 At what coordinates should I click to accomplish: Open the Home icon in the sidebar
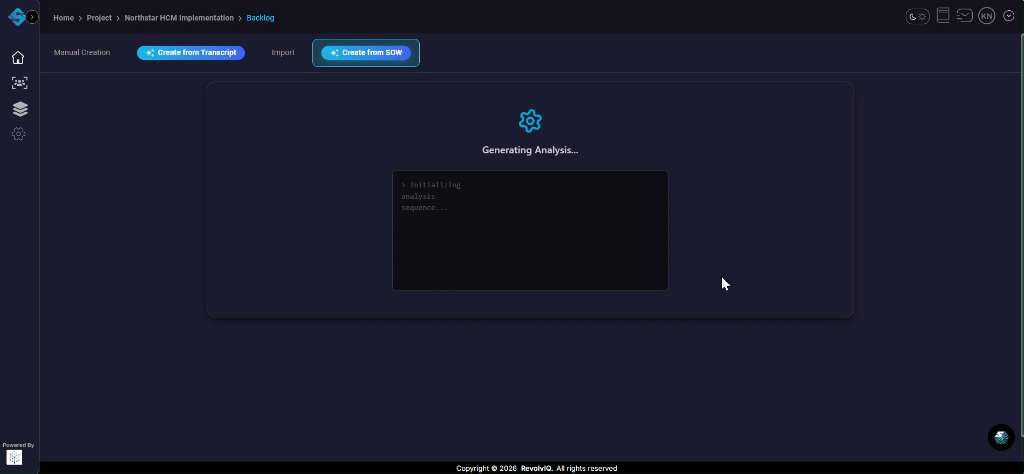18,57
